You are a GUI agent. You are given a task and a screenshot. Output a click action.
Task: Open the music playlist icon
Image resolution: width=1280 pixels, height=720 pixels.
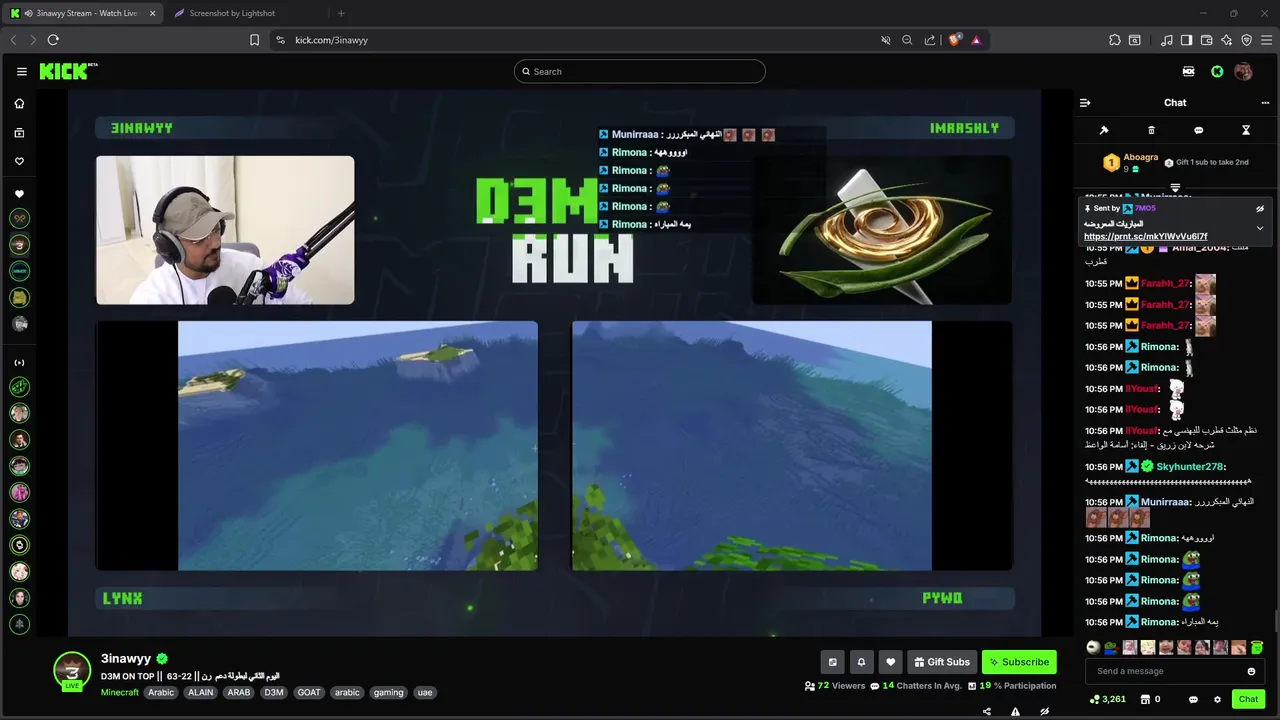pyautogui.click(x=1167, y=40)
